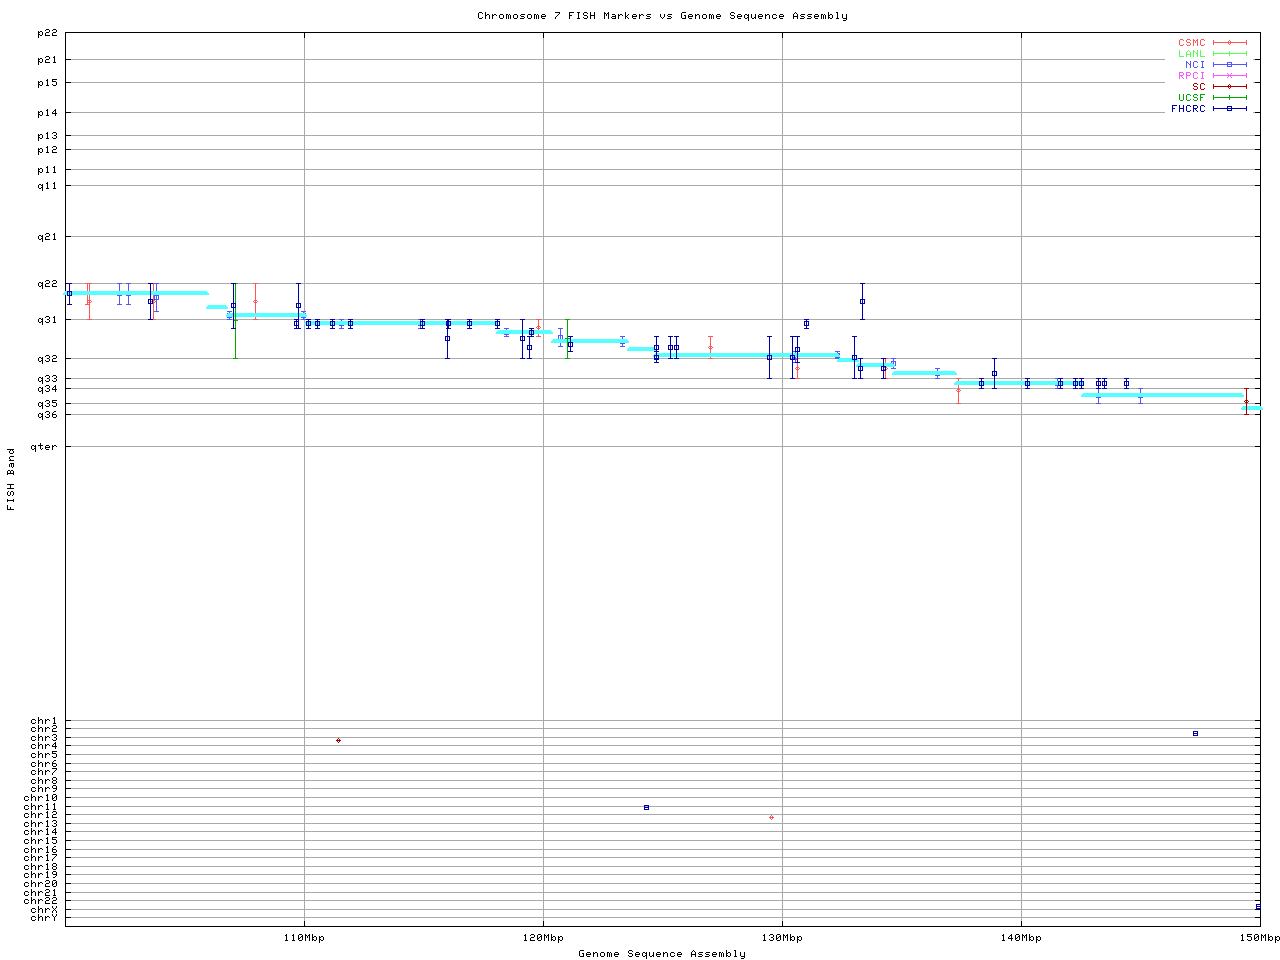The height and width of the screenshot is (960, 1280).
Task: Select the UCSF legend green marker
Action: click(1229, 98)
